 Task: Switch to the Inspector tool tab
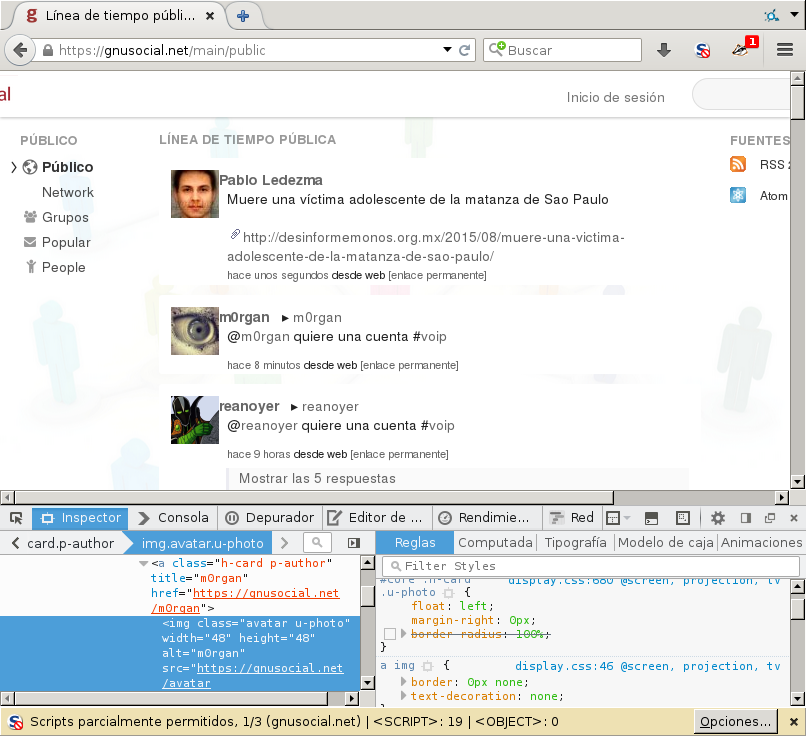pos(80,518)
